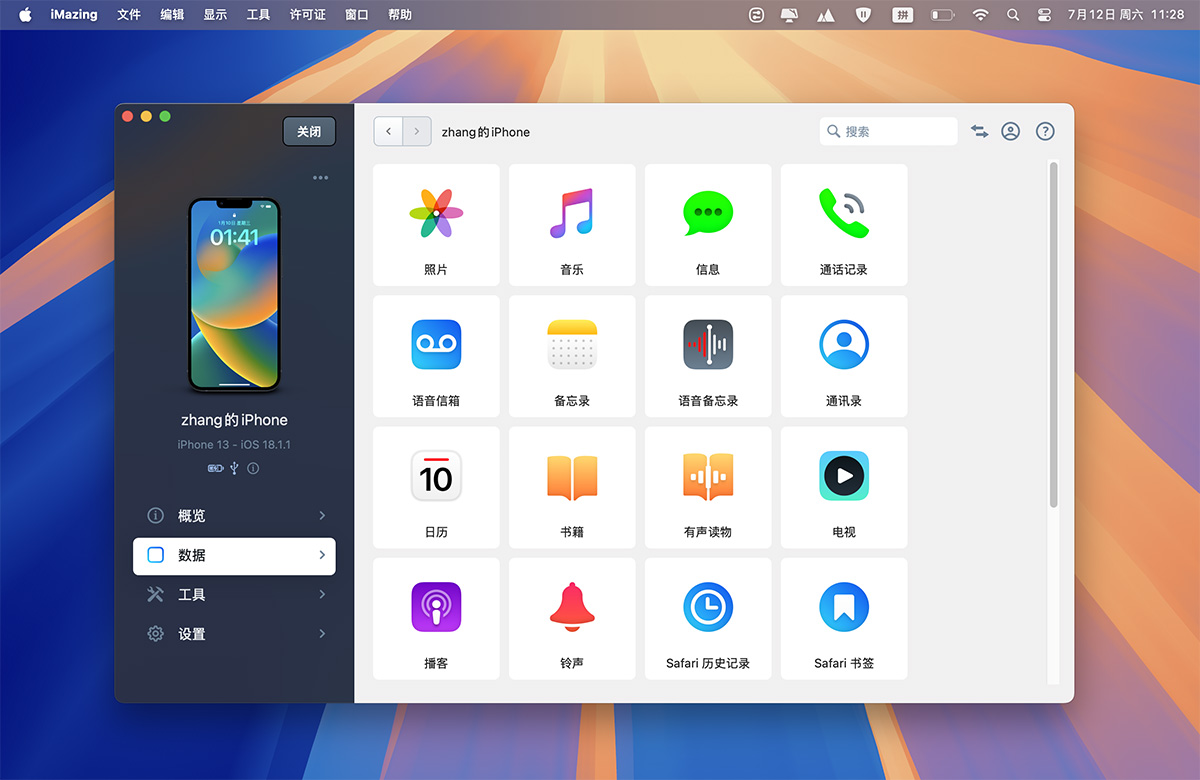Open the 许可证 (License) menu
1200x780 pixels.
(x=308, y=15)
